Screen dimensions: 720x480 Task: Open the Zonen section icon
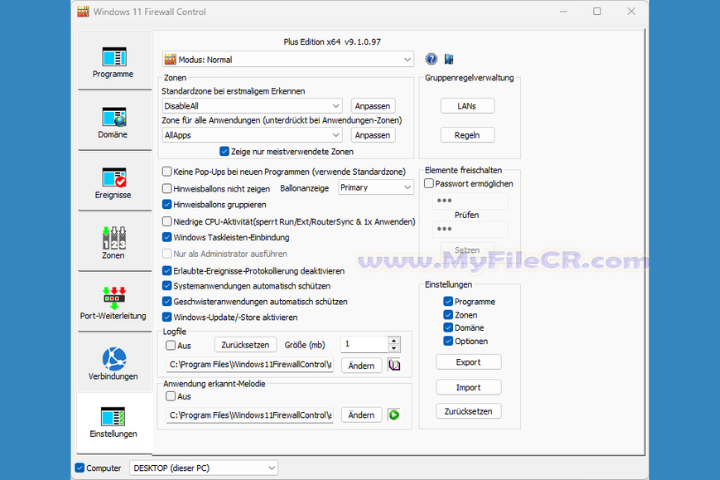[114, 238]
